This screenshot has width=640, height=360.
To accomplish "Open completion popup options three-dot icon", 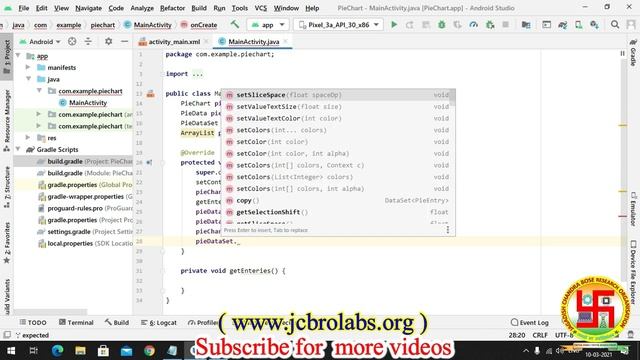I will 448,230.
